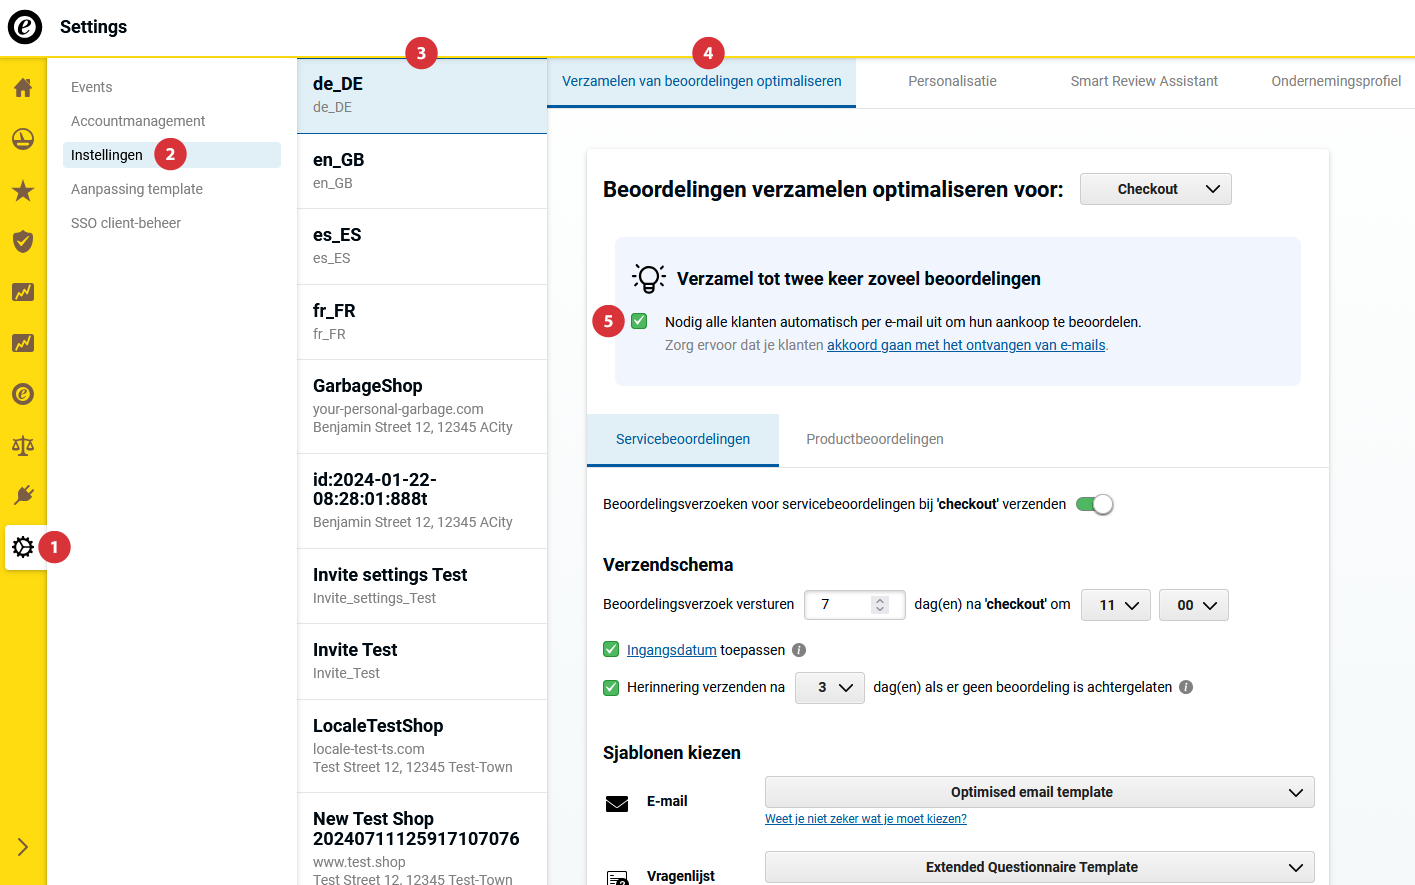Image resolution: width=1415 pixels, height=885 pixels.
Task: Open the Trusted Shops 'e' logo in sidebar
Action: (x=22, y=394)
